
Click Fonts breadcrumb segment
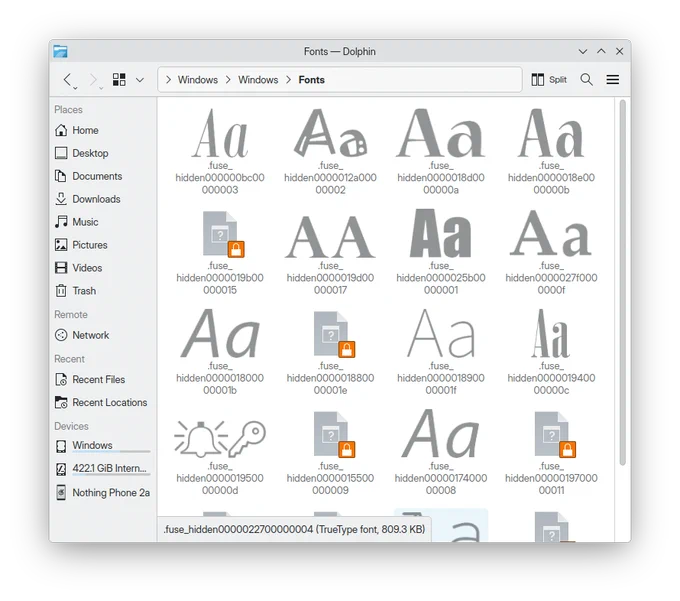pyautogui.click(x=311, y=80)
